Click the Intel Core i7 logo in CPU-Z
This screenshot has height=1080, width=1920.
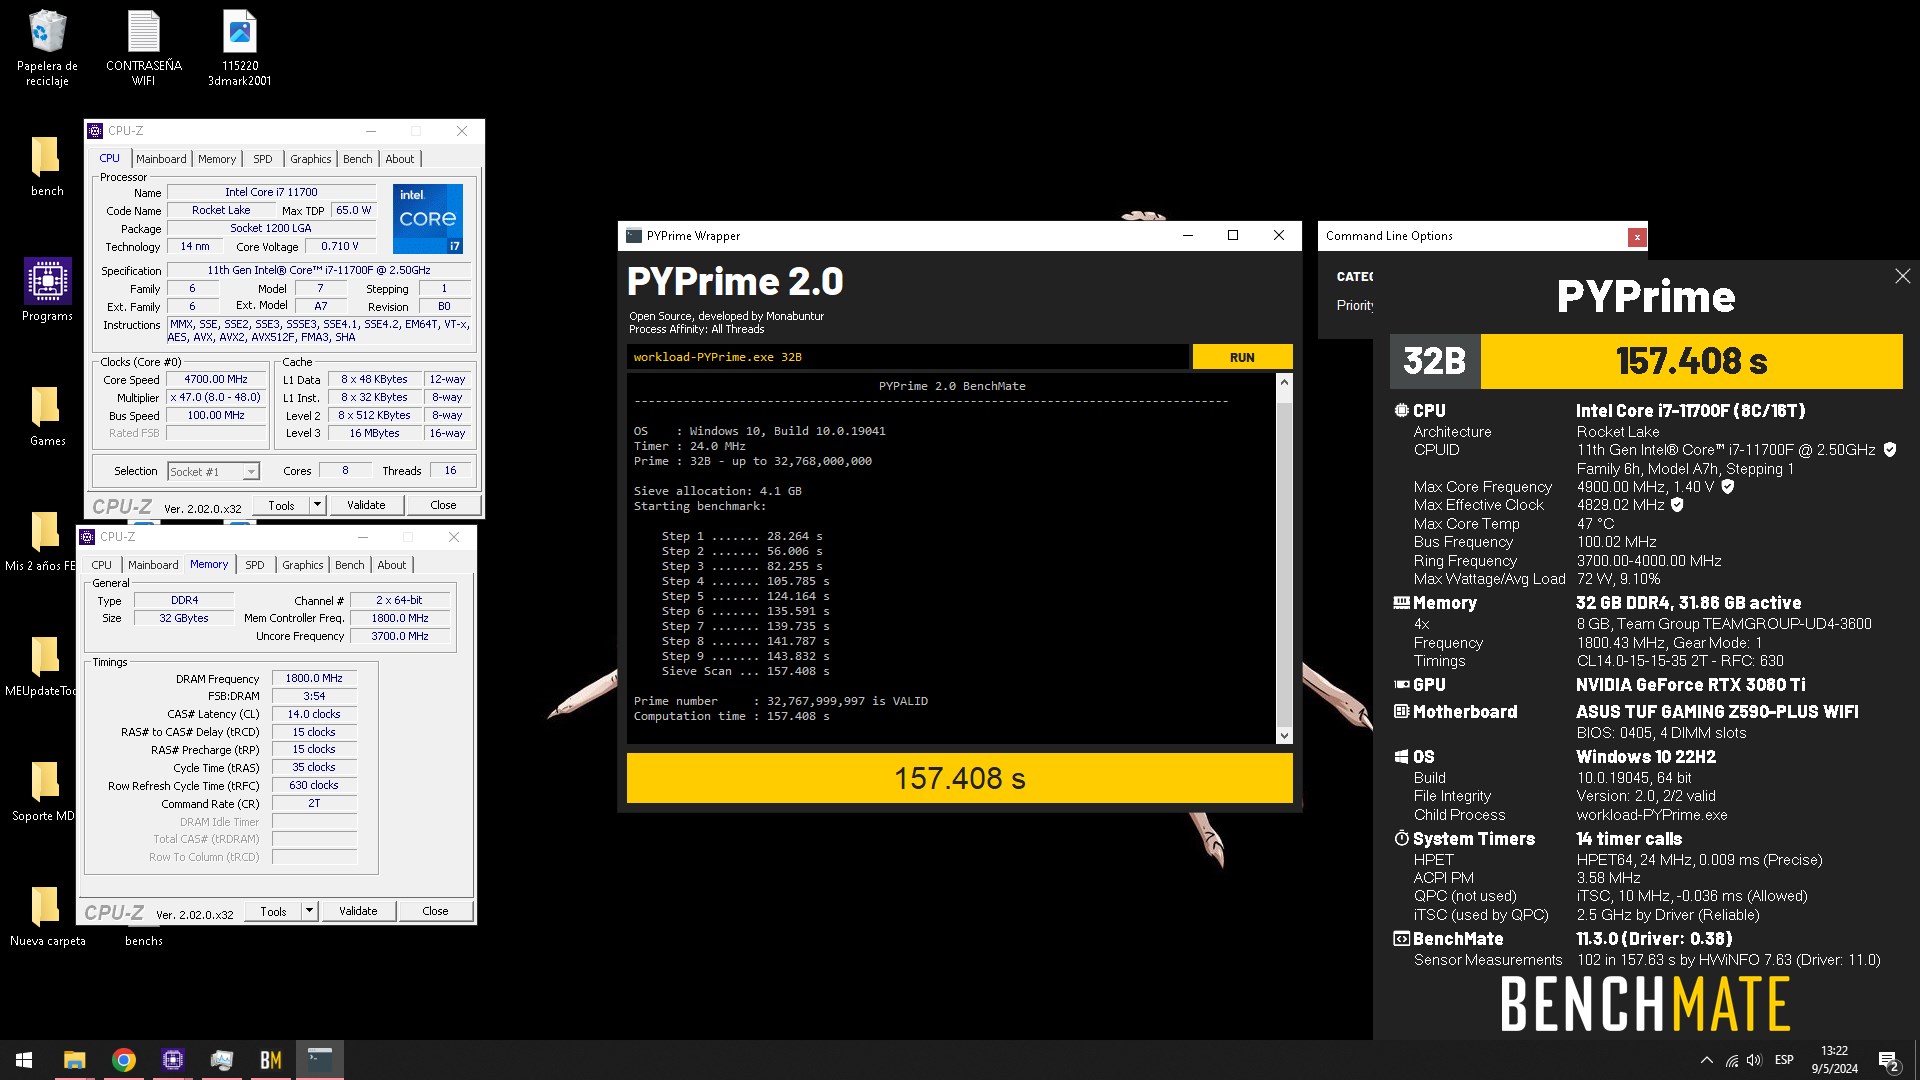tap(428, 218)
